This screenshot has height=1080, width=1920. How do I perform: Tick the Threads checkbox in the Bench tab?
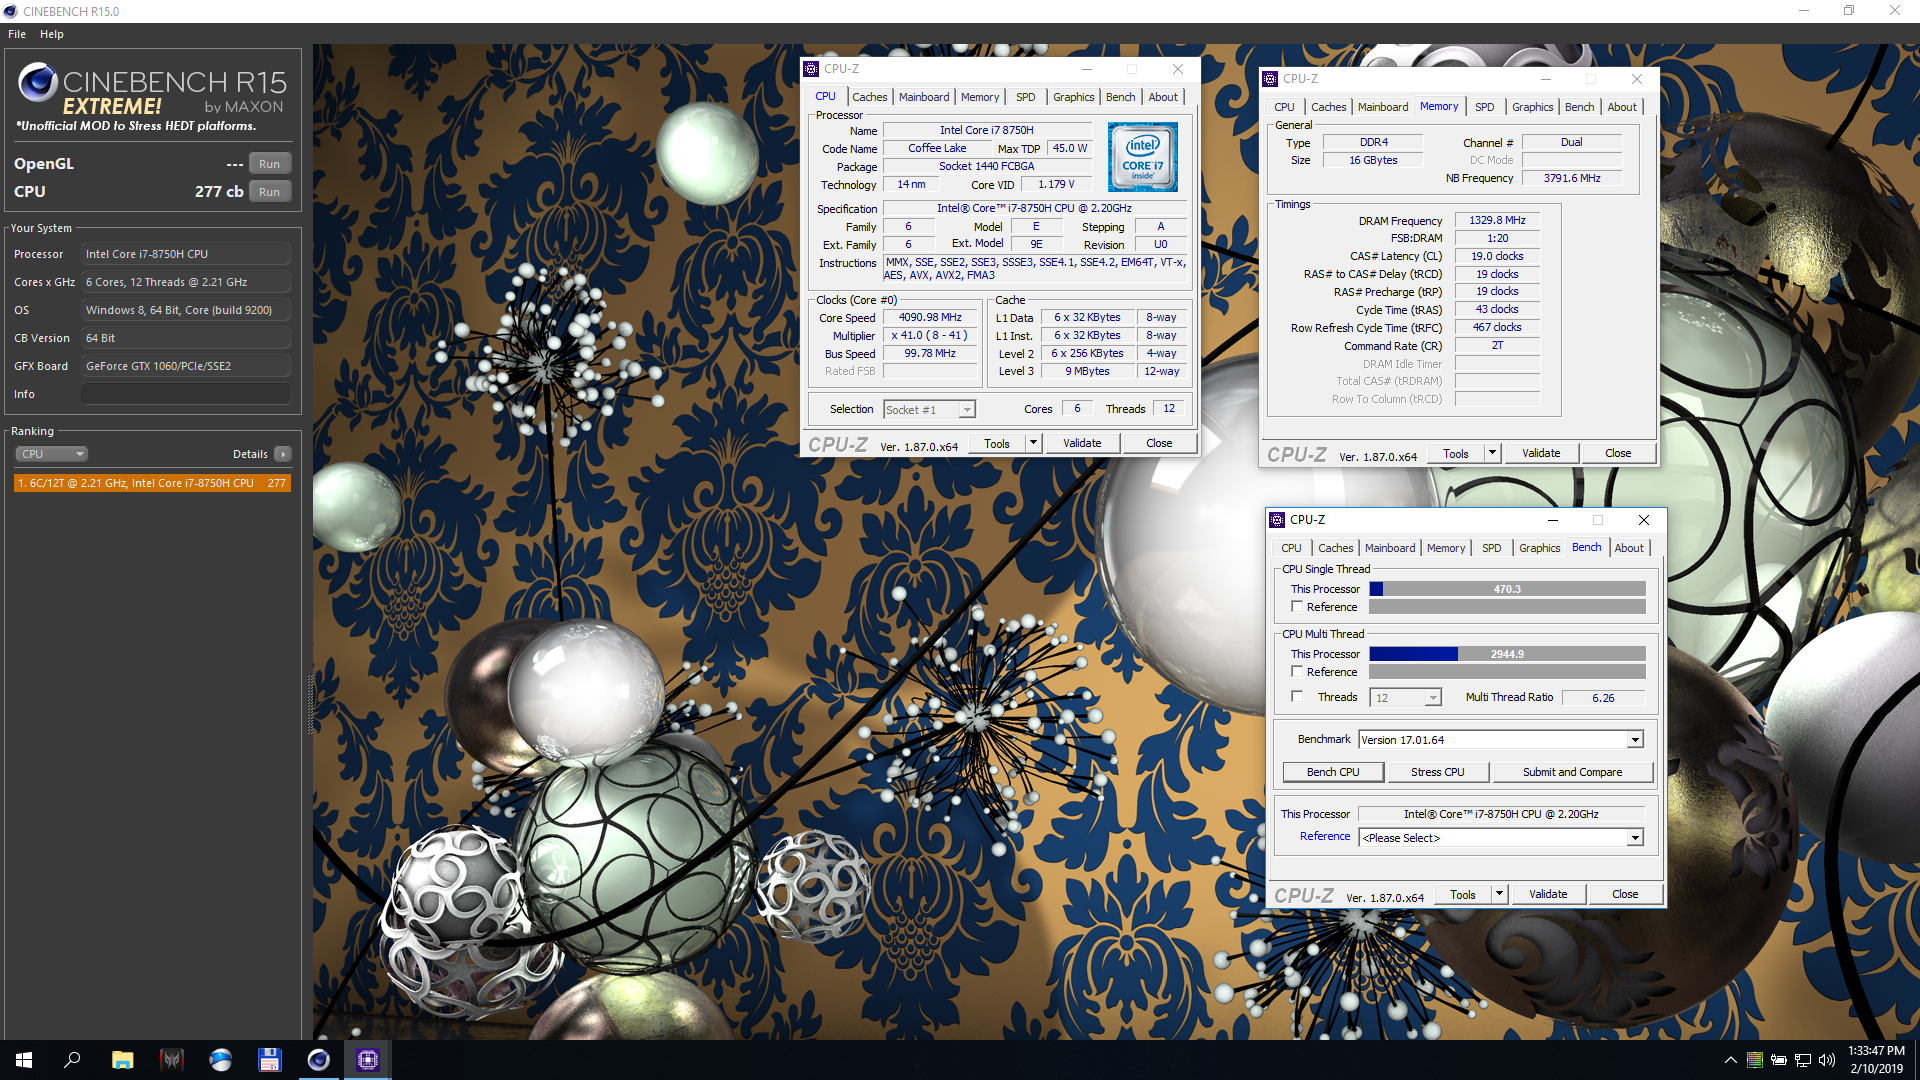(x=1297, y=697)
